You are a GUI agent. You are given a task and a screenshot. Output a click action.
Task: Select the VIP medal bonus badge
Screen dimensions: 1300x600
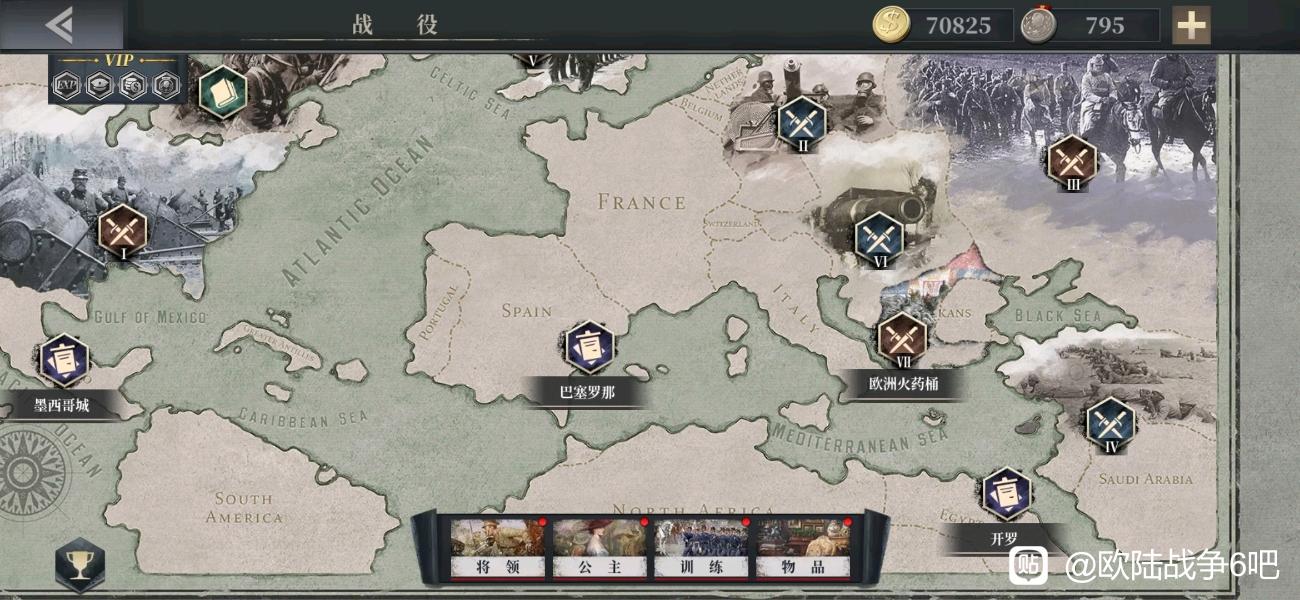click(x=164, y=87)
